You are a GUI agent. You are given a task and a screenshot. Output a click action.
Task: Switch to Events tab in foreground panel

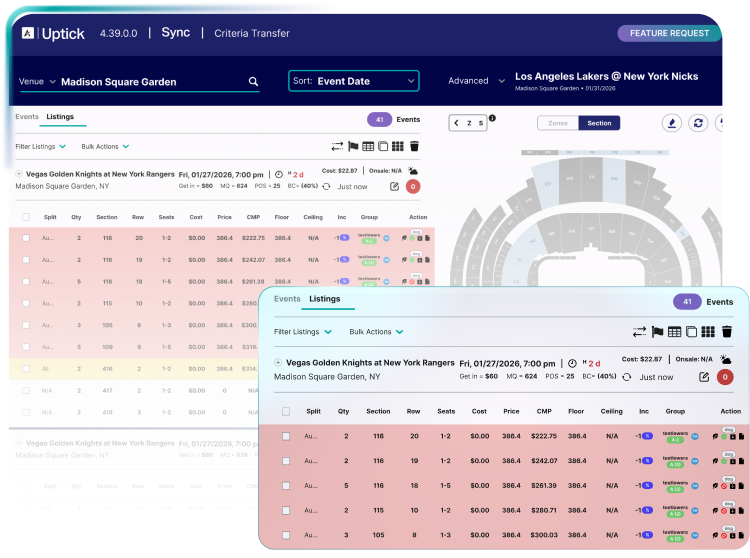coord(286,299)
